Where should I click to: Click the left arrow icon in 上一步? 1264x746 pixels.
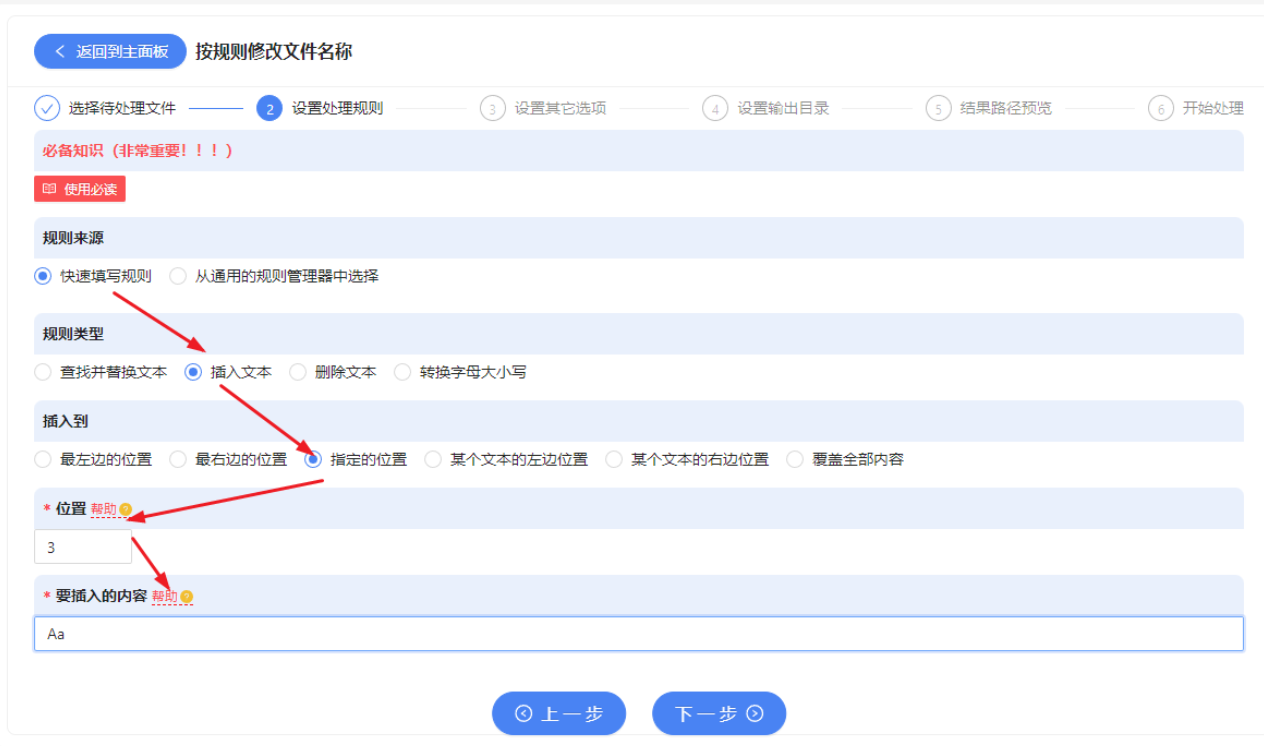tap(523, 714)
